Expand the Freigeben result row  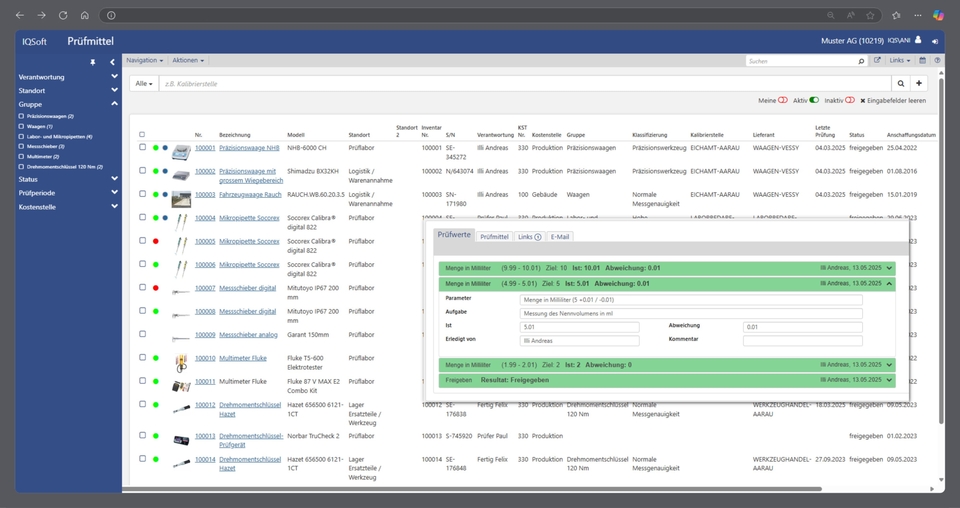click(x=889, y=380)
